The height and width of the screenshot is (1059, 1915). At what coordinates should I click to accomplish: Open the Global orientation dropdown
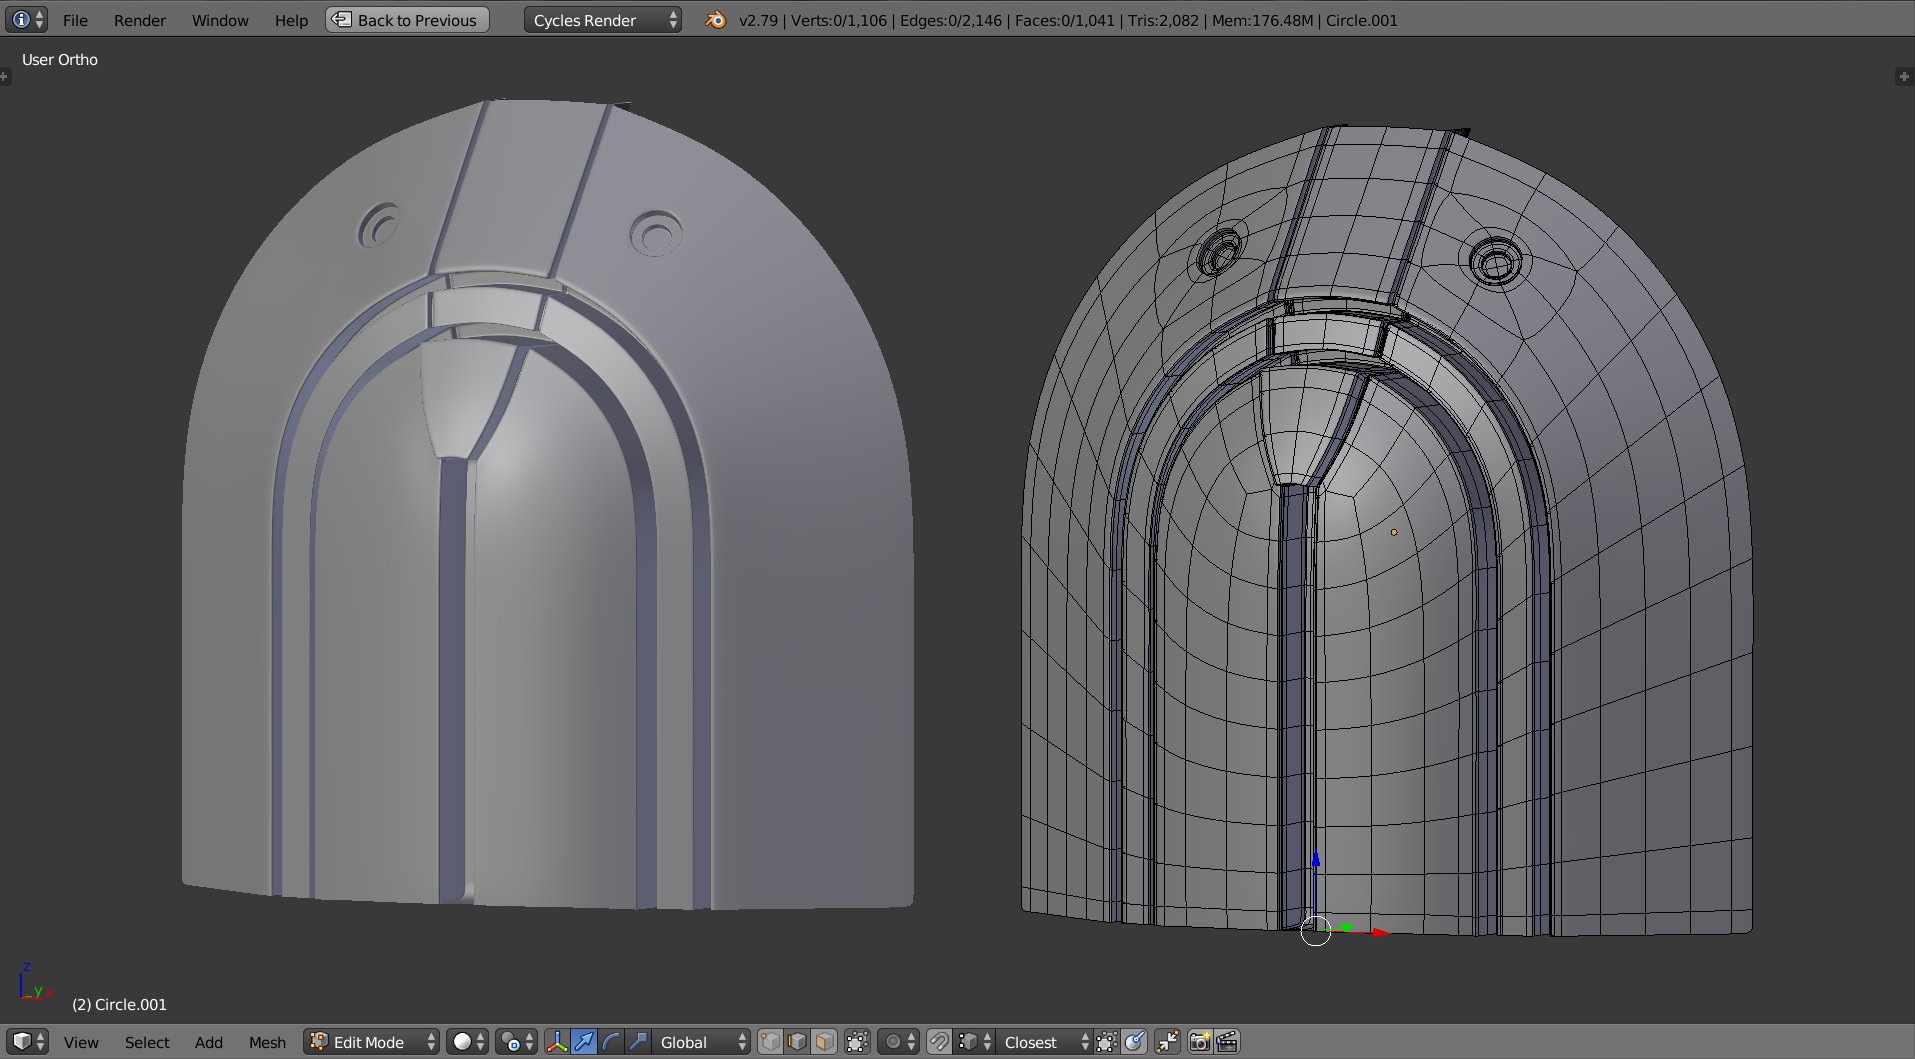coord(701,1042)
